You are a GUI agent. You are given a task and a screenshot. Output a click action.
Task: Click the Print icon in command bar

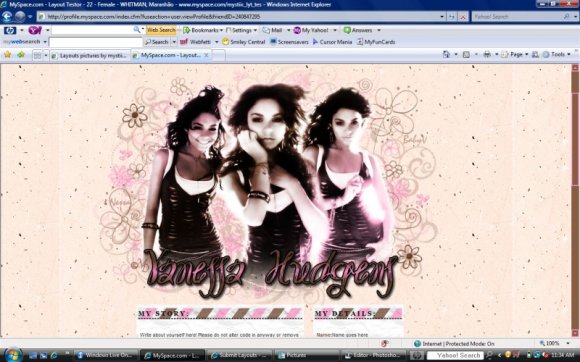tap(487, 54)
